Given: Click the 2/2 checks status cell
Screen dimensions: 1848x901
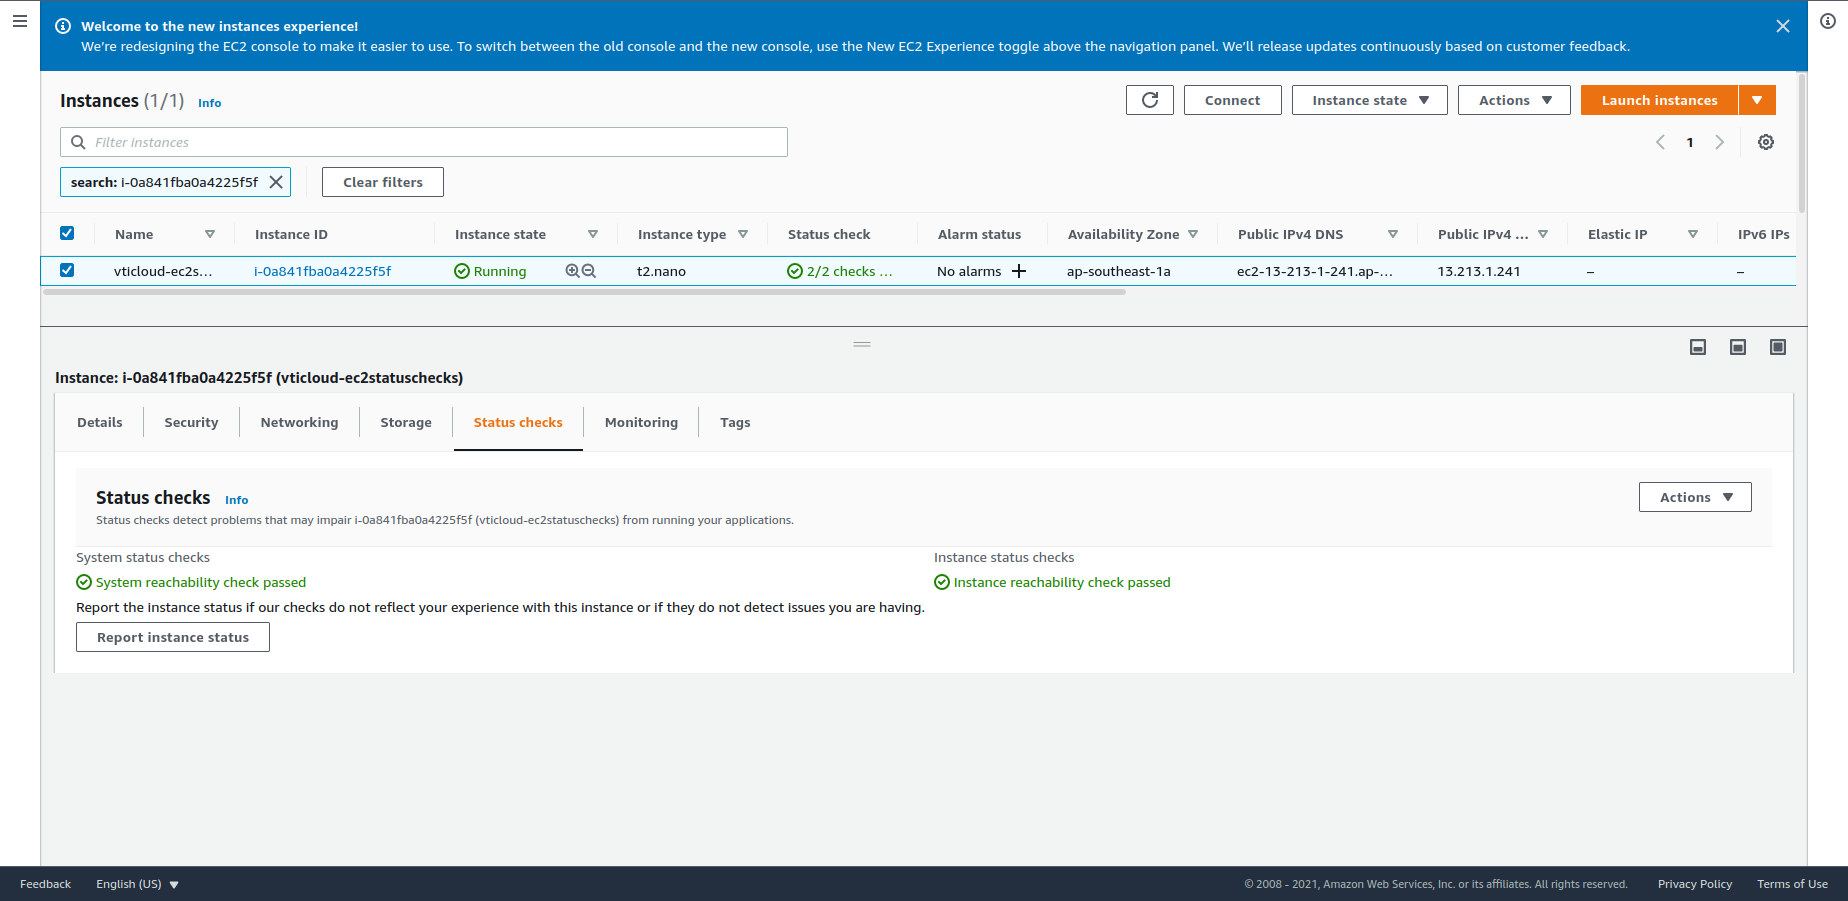Looking at the screenshot, I should [840, 271].
